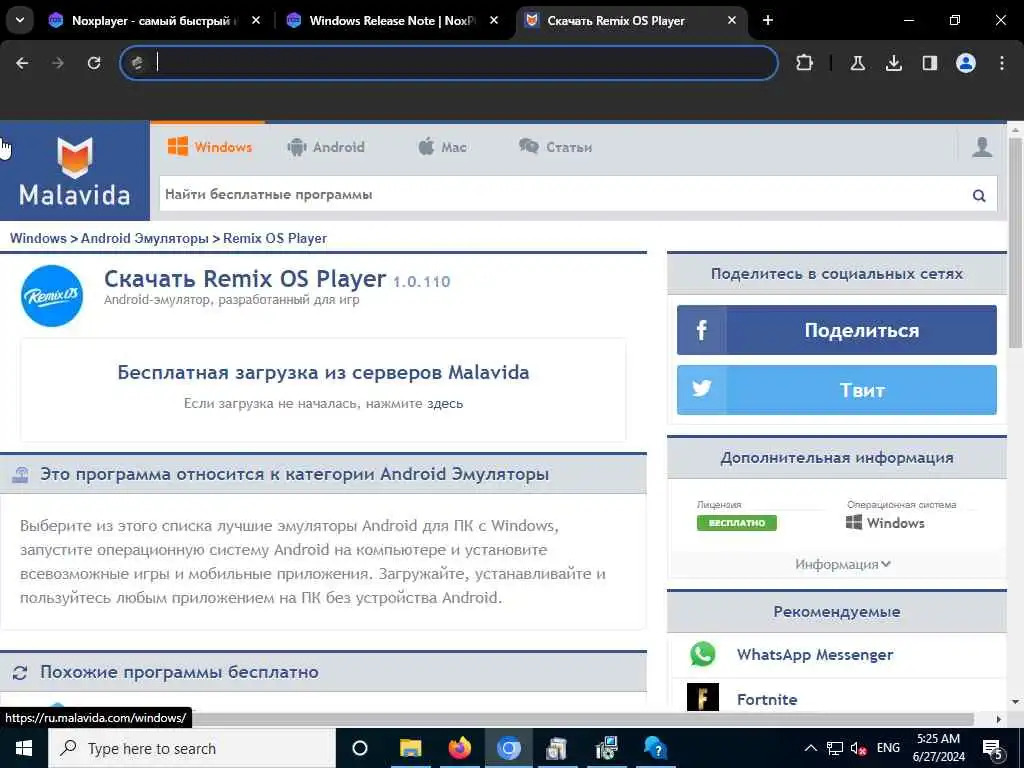Go forward in browser history
1024x768 pixels.
[x=58, y=63]
